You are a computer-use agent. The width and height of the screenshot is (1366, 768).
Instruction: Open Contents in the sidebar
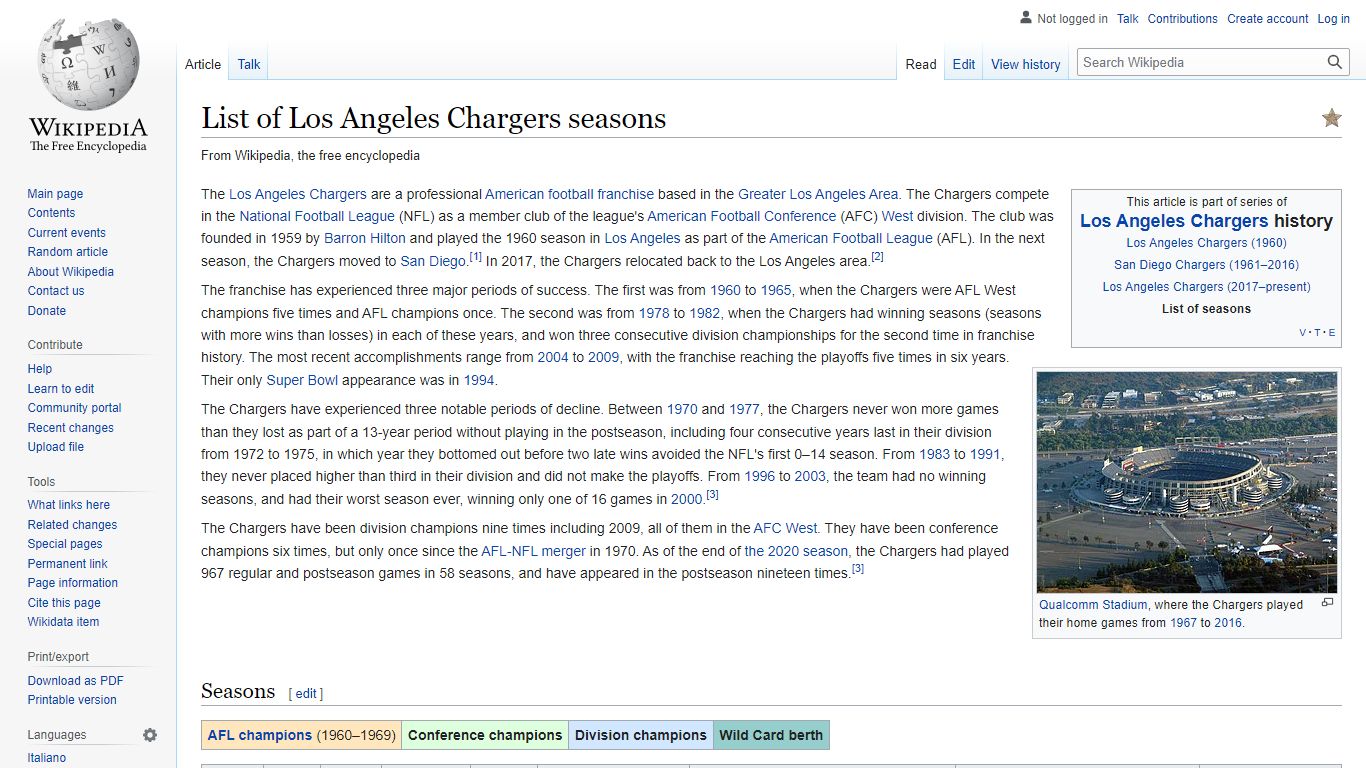tap(51, 213)
